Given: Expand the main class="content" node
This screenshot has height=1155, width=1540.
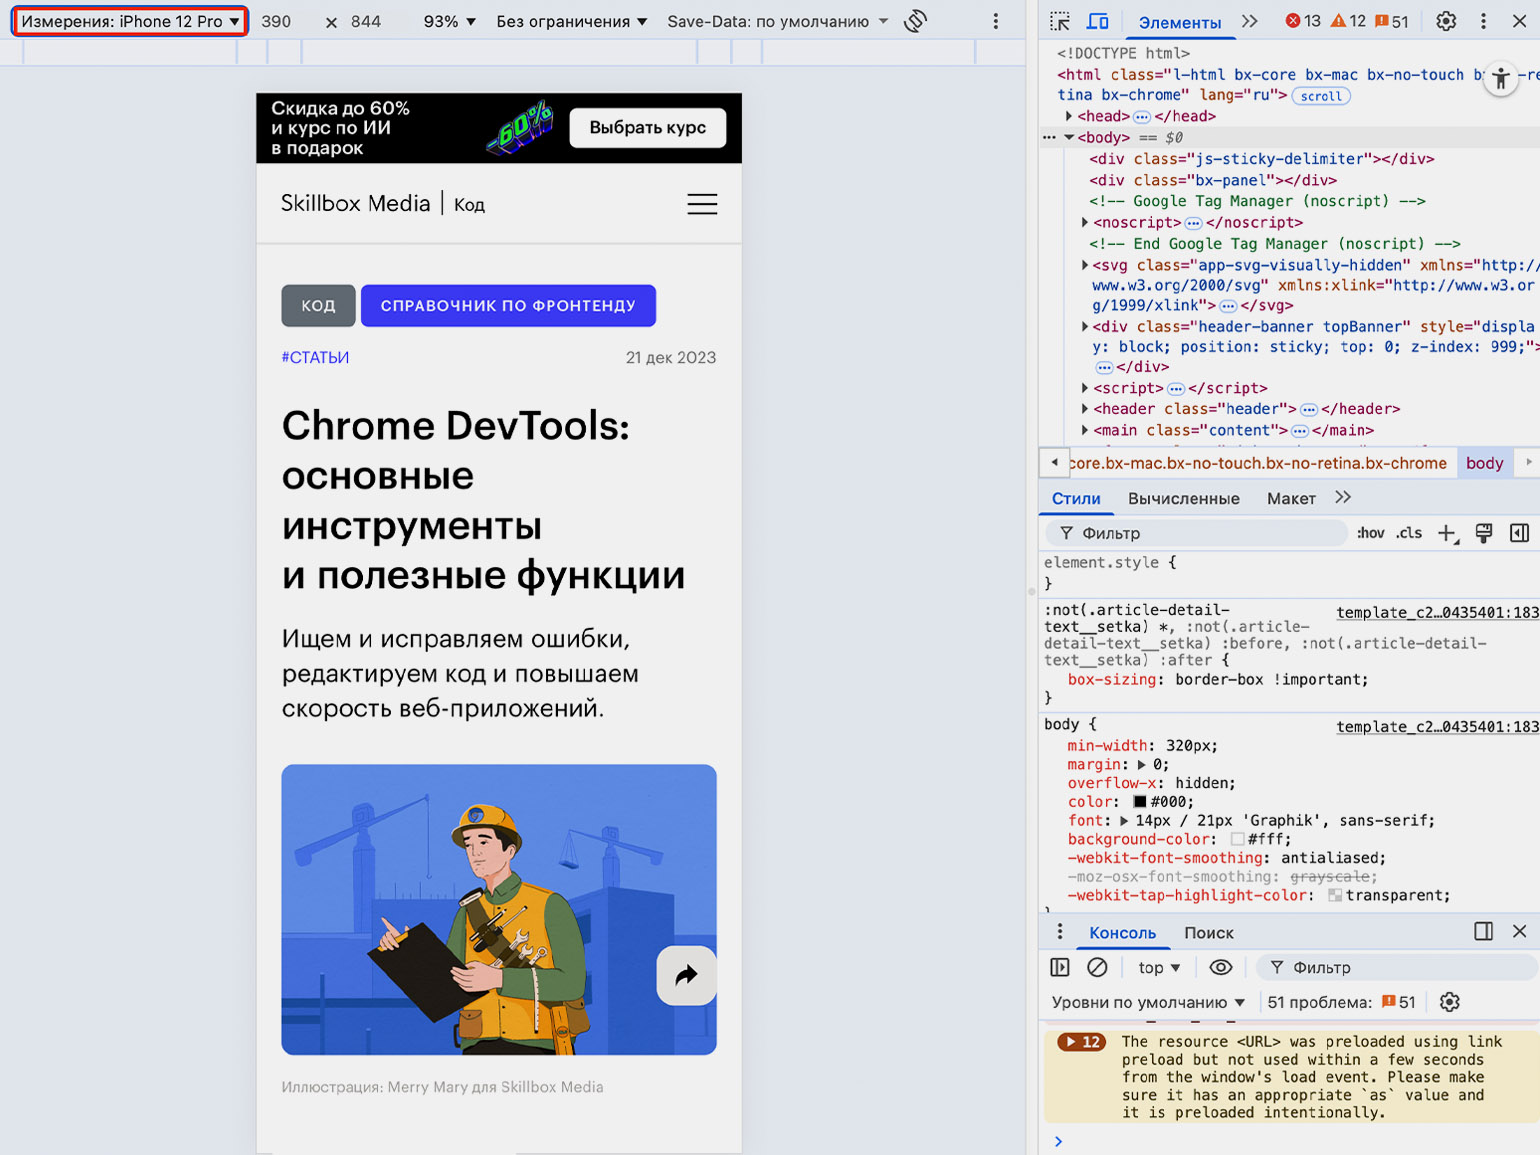Looking at the screenshot, I should (1086, 430).
